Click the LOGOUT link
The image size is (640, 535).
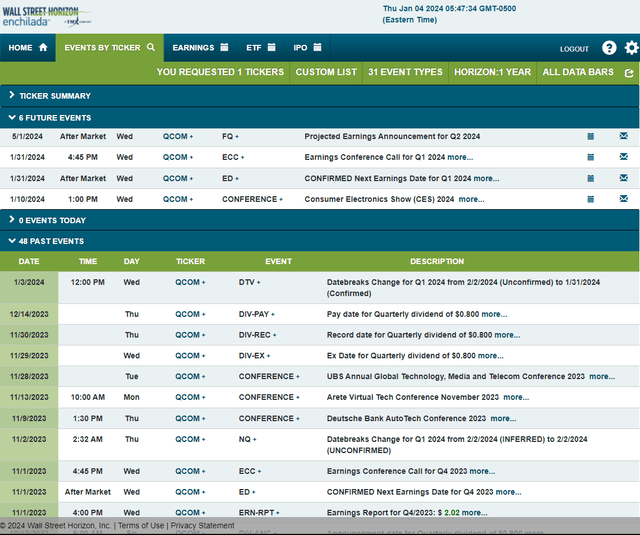point(574,49)
